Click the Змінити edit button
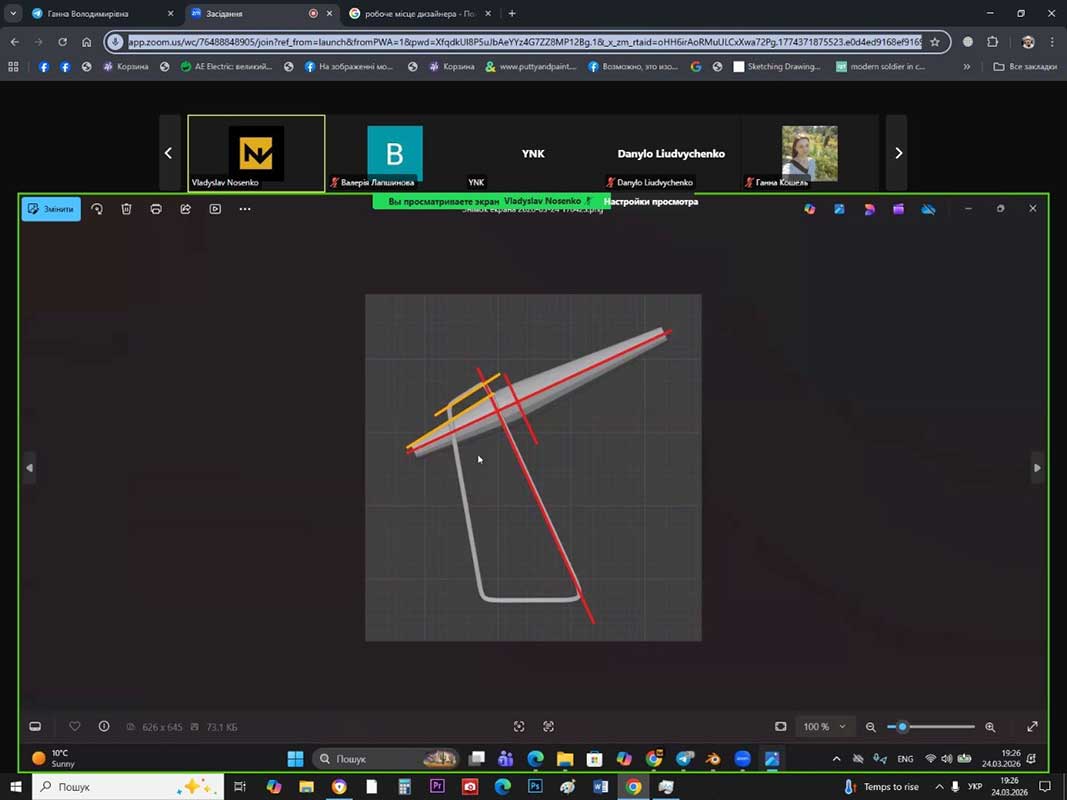This screenshot has height=800, width=1067. (51, 209)
